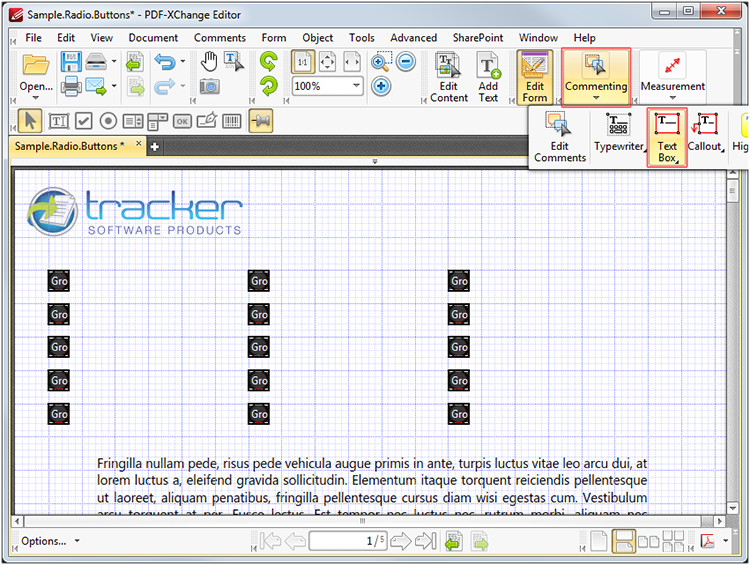Select the Barcode form tool
This screenshot has height=565, width=750.
(232, 121)
